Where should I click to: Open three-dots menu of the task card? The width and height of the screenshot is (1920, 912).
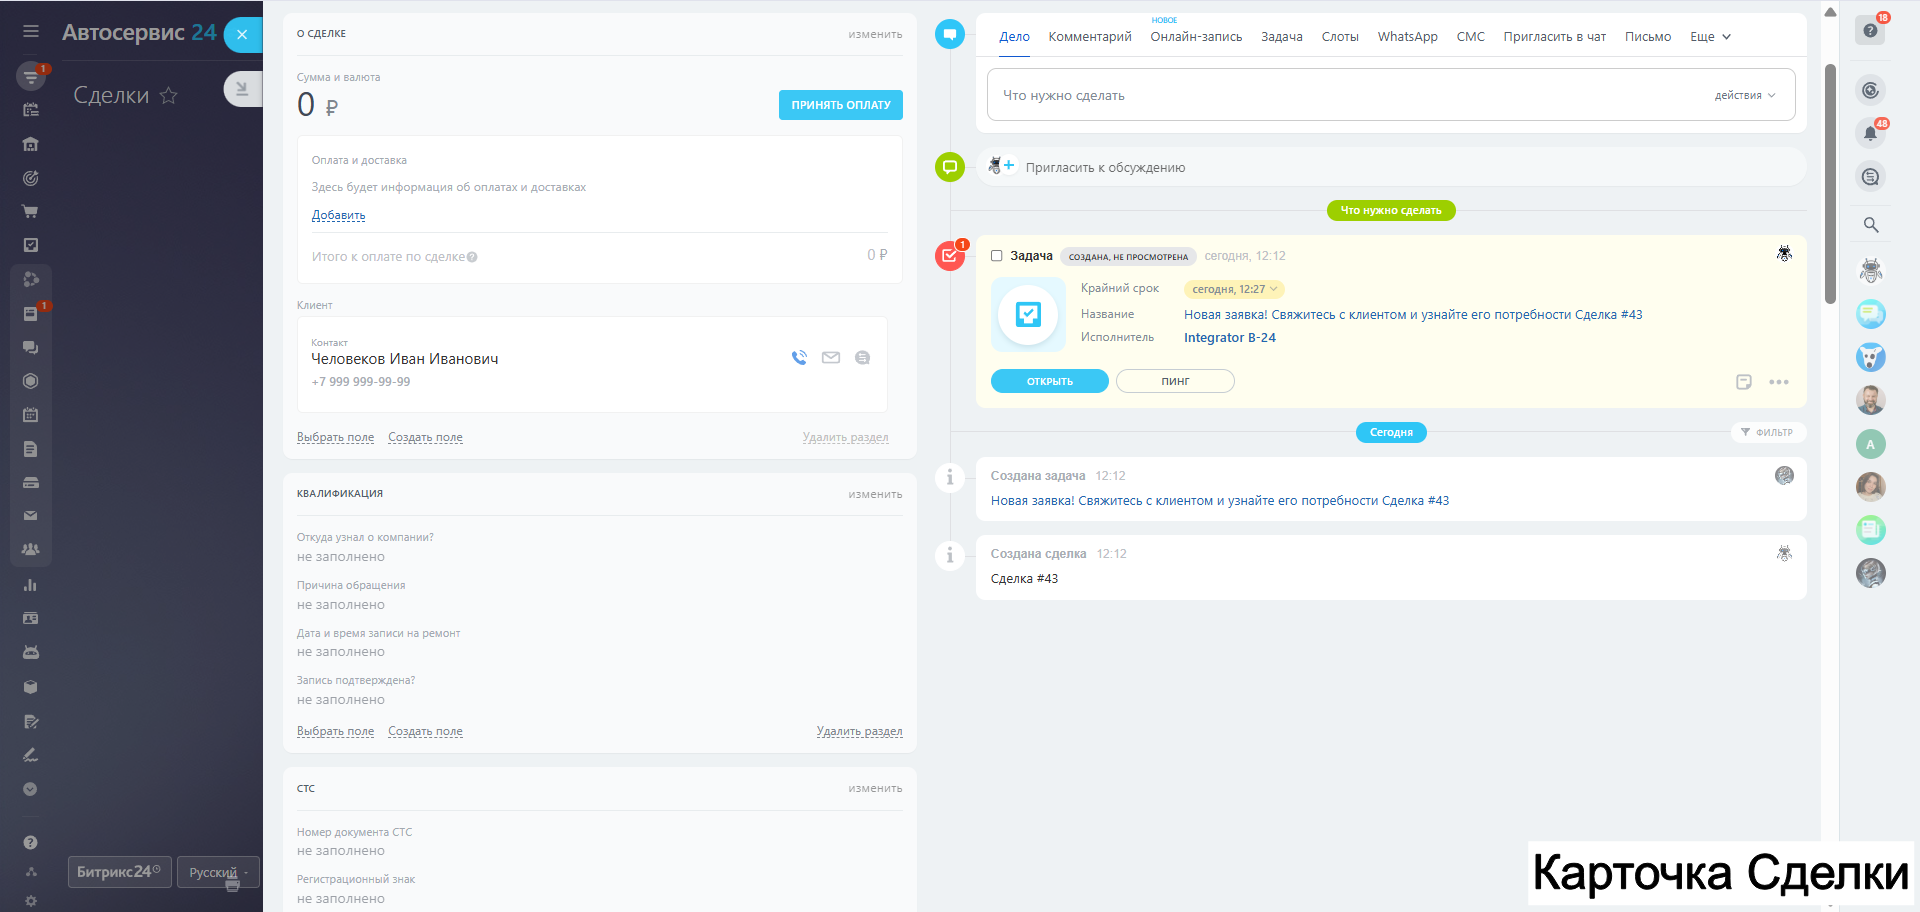pyautogui.click(x=1779, y=382)
